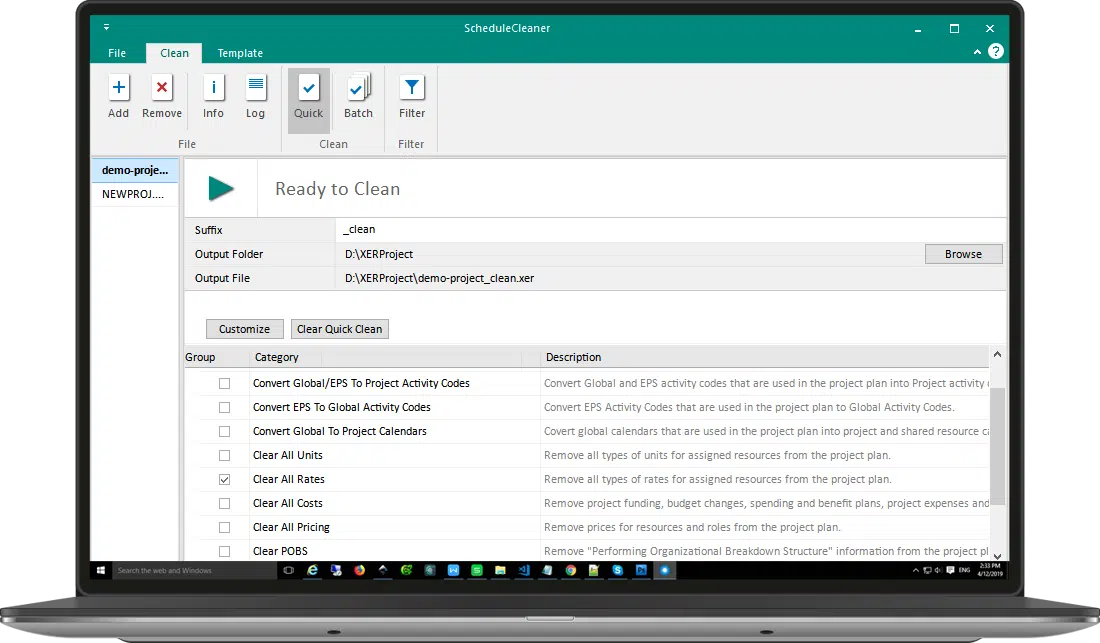Click the Filter icon in the ribbon
The image size is (1100, 643).
coord(411,95)
